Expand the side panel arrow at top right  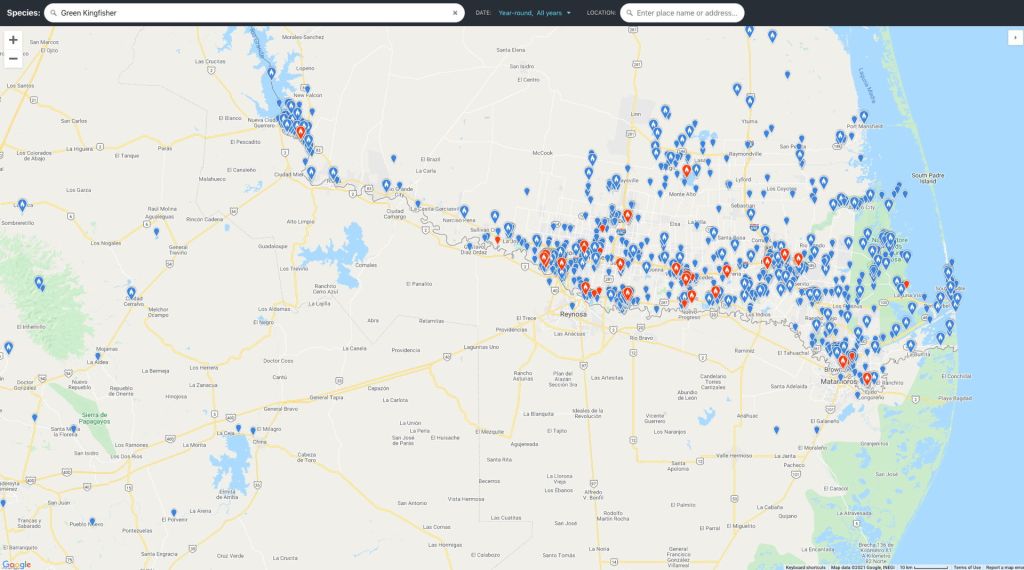coord(1015,36)
